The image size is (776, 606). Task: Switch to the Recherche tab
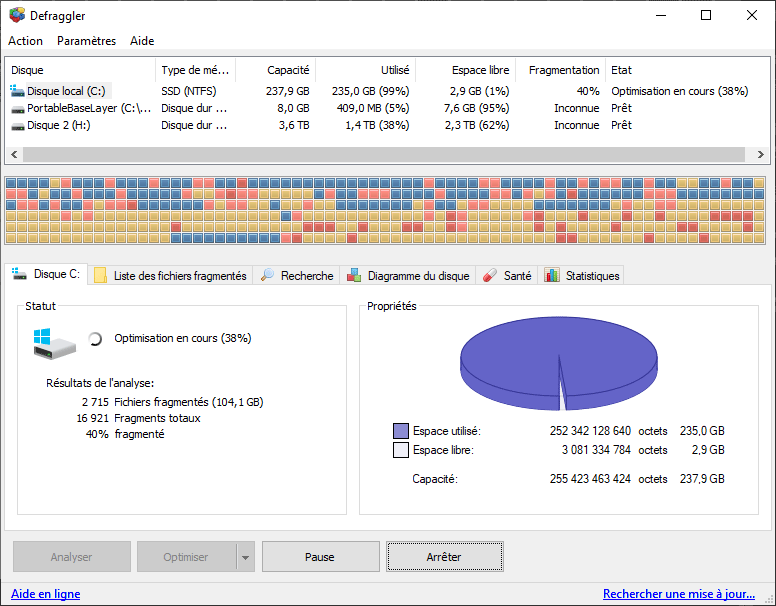(x=297, y=275)
